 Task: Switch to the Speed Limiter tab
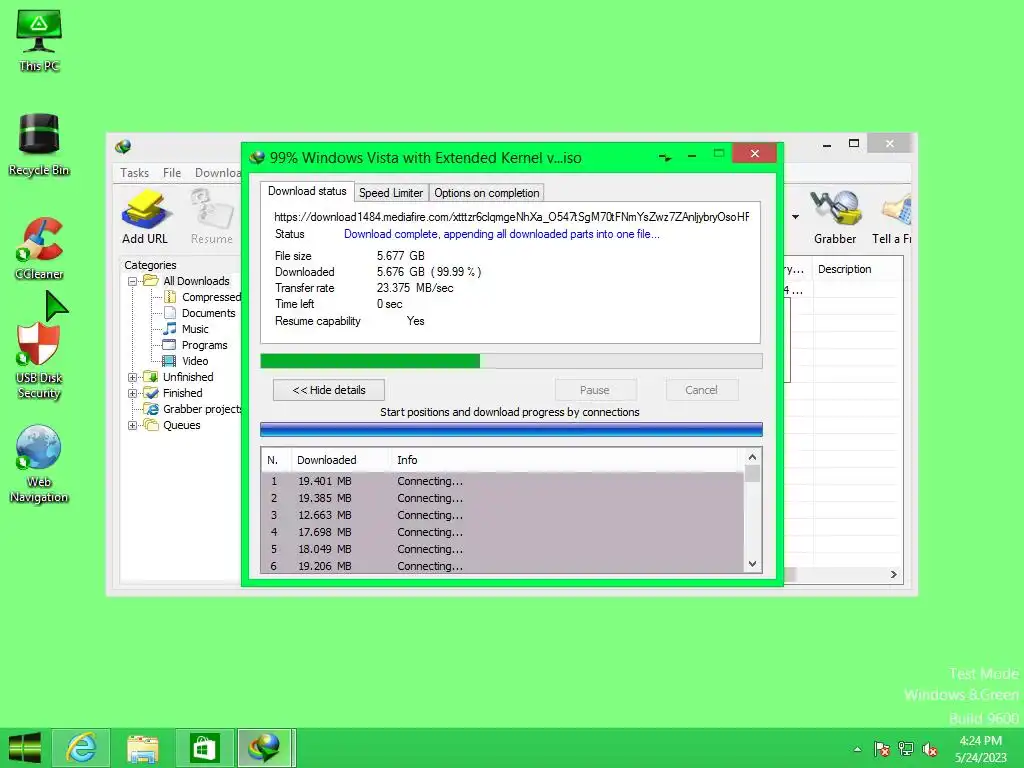[x=391, y=193]
